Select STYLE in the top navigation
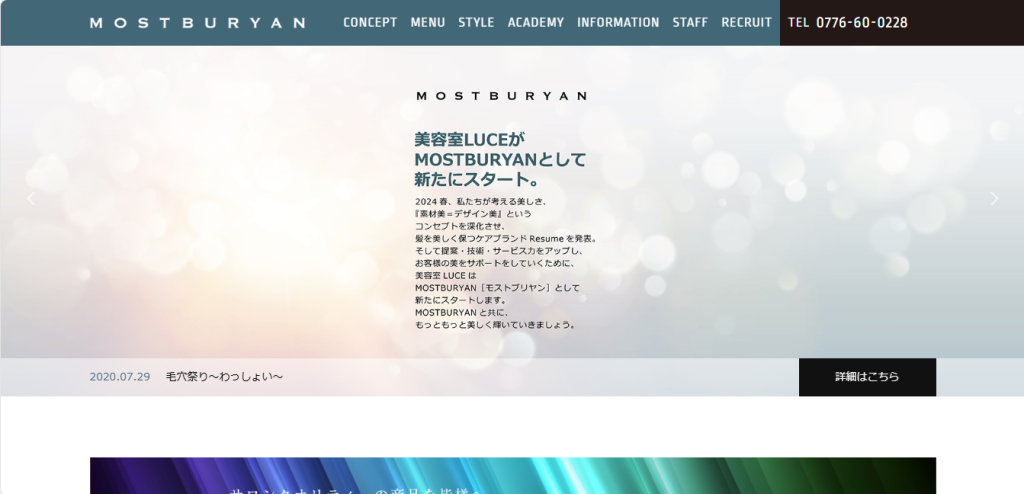This screenshot has width=1024, height=494. coord(476,22)
